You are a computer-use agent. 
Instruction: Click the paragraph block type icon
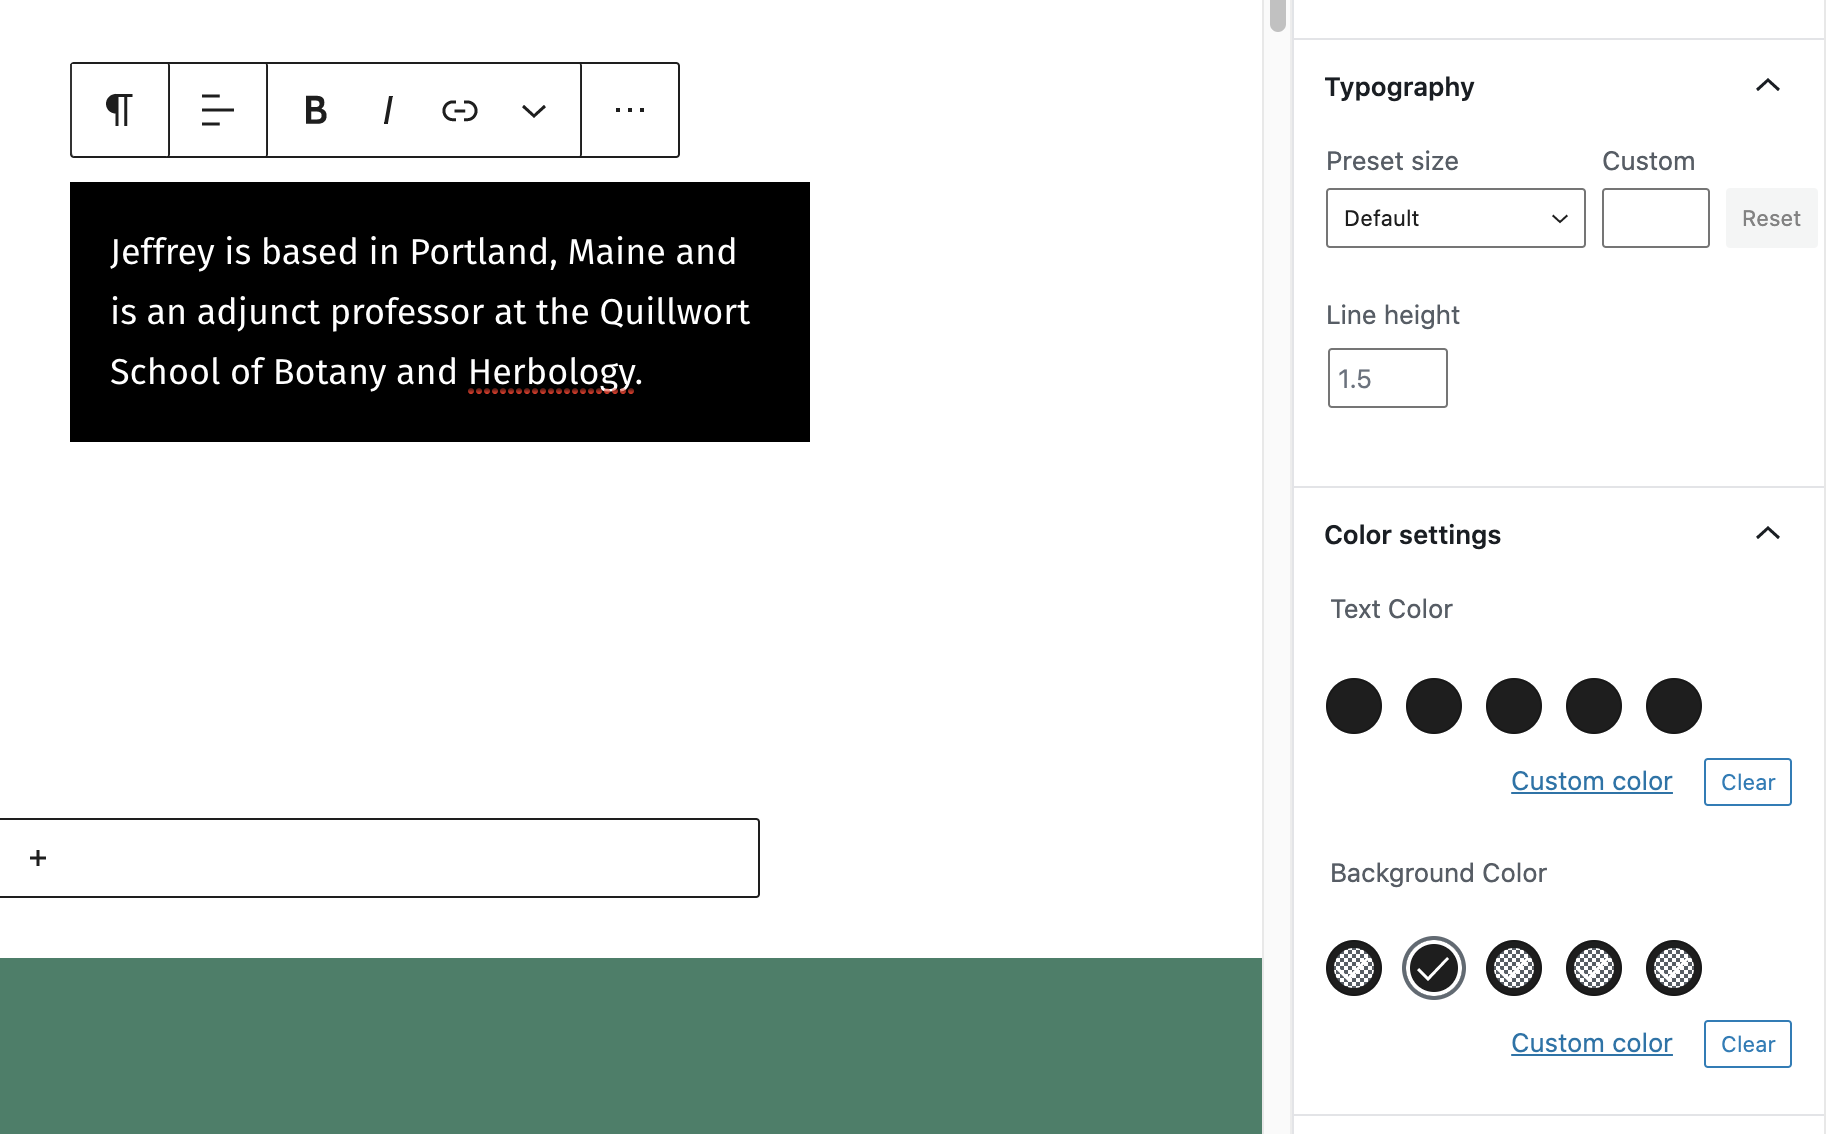119,110
